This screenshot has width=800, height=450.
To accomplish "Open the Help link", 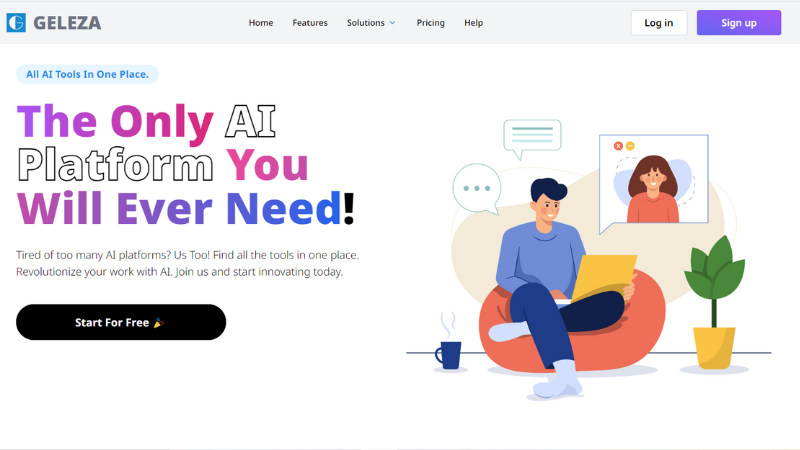I will pos(473,23).
